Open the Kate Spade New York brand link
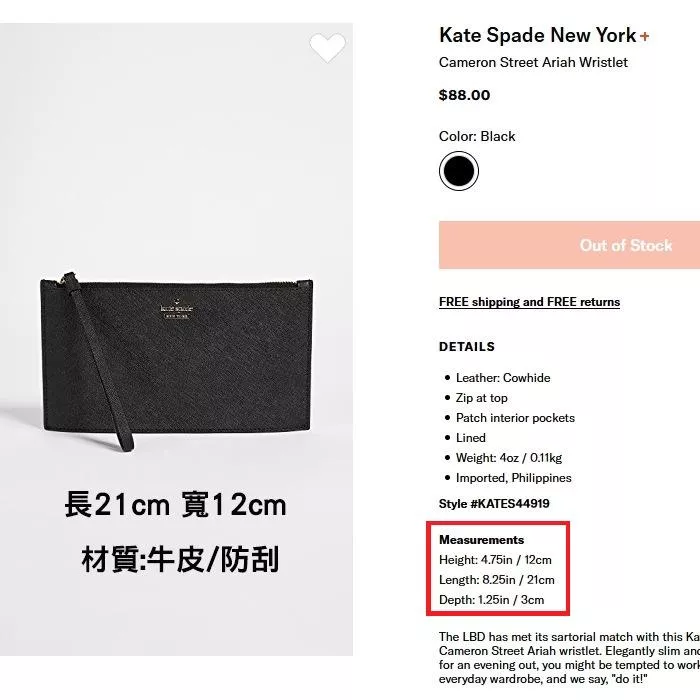This screenshot has width=700, height=700. (538, 35)
